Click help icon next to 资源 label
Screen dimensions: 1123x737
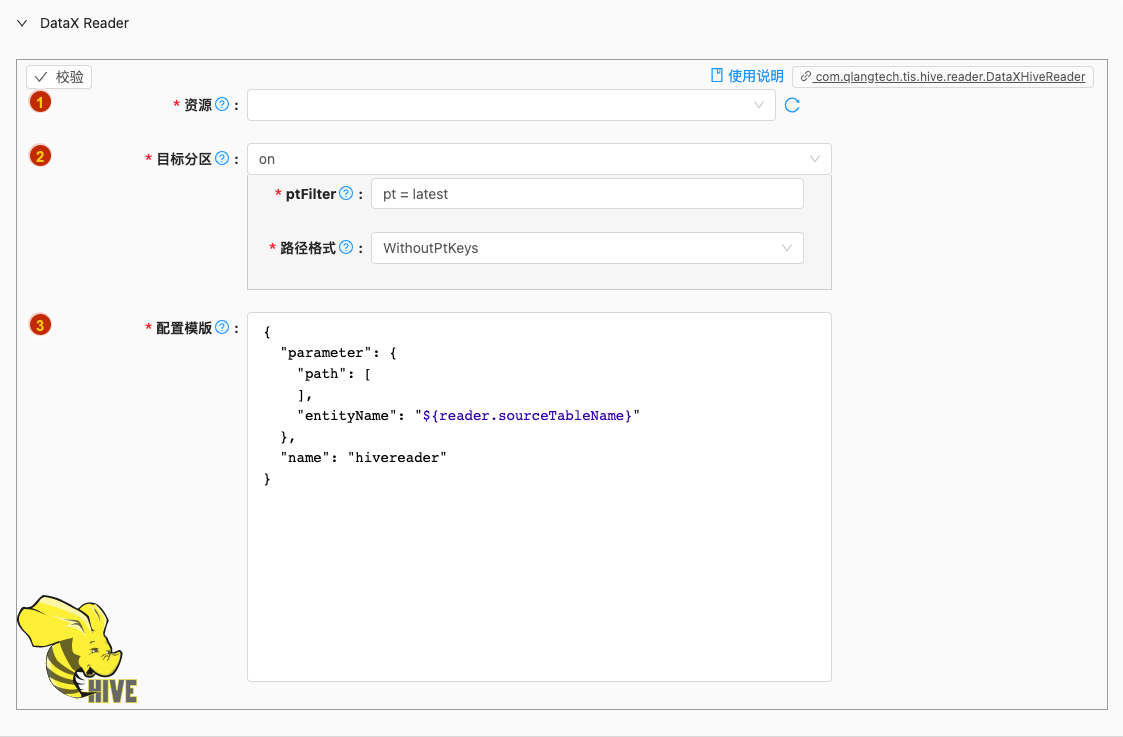click(222, 105)
